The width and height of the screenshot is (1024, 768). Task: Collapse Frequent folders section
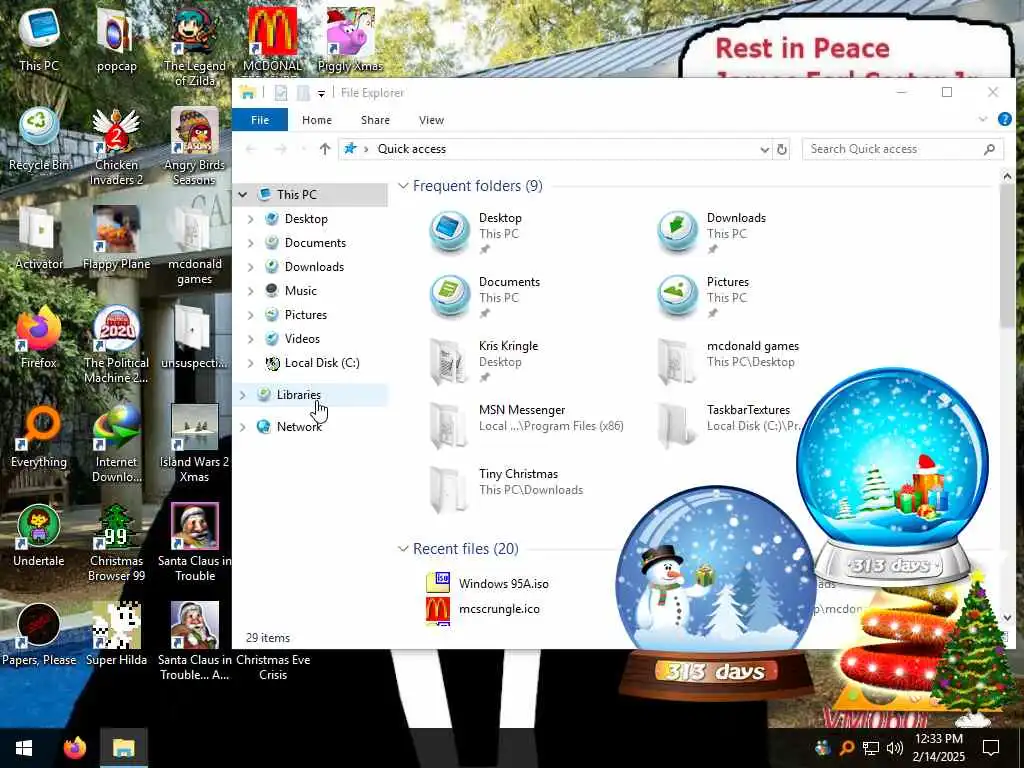click(404, 186)
